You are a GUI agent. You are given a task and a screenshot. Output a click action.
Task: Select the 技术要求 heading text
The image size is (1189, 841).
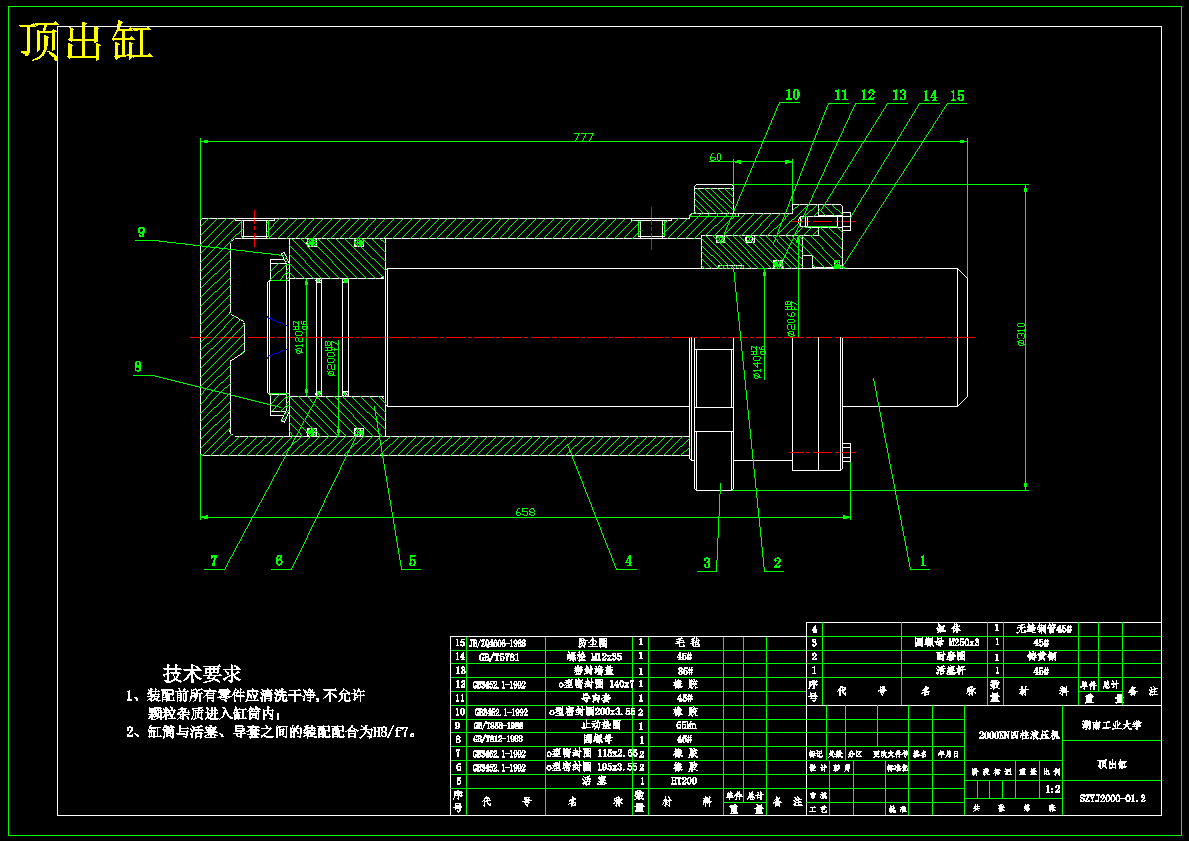coord(202,673)
